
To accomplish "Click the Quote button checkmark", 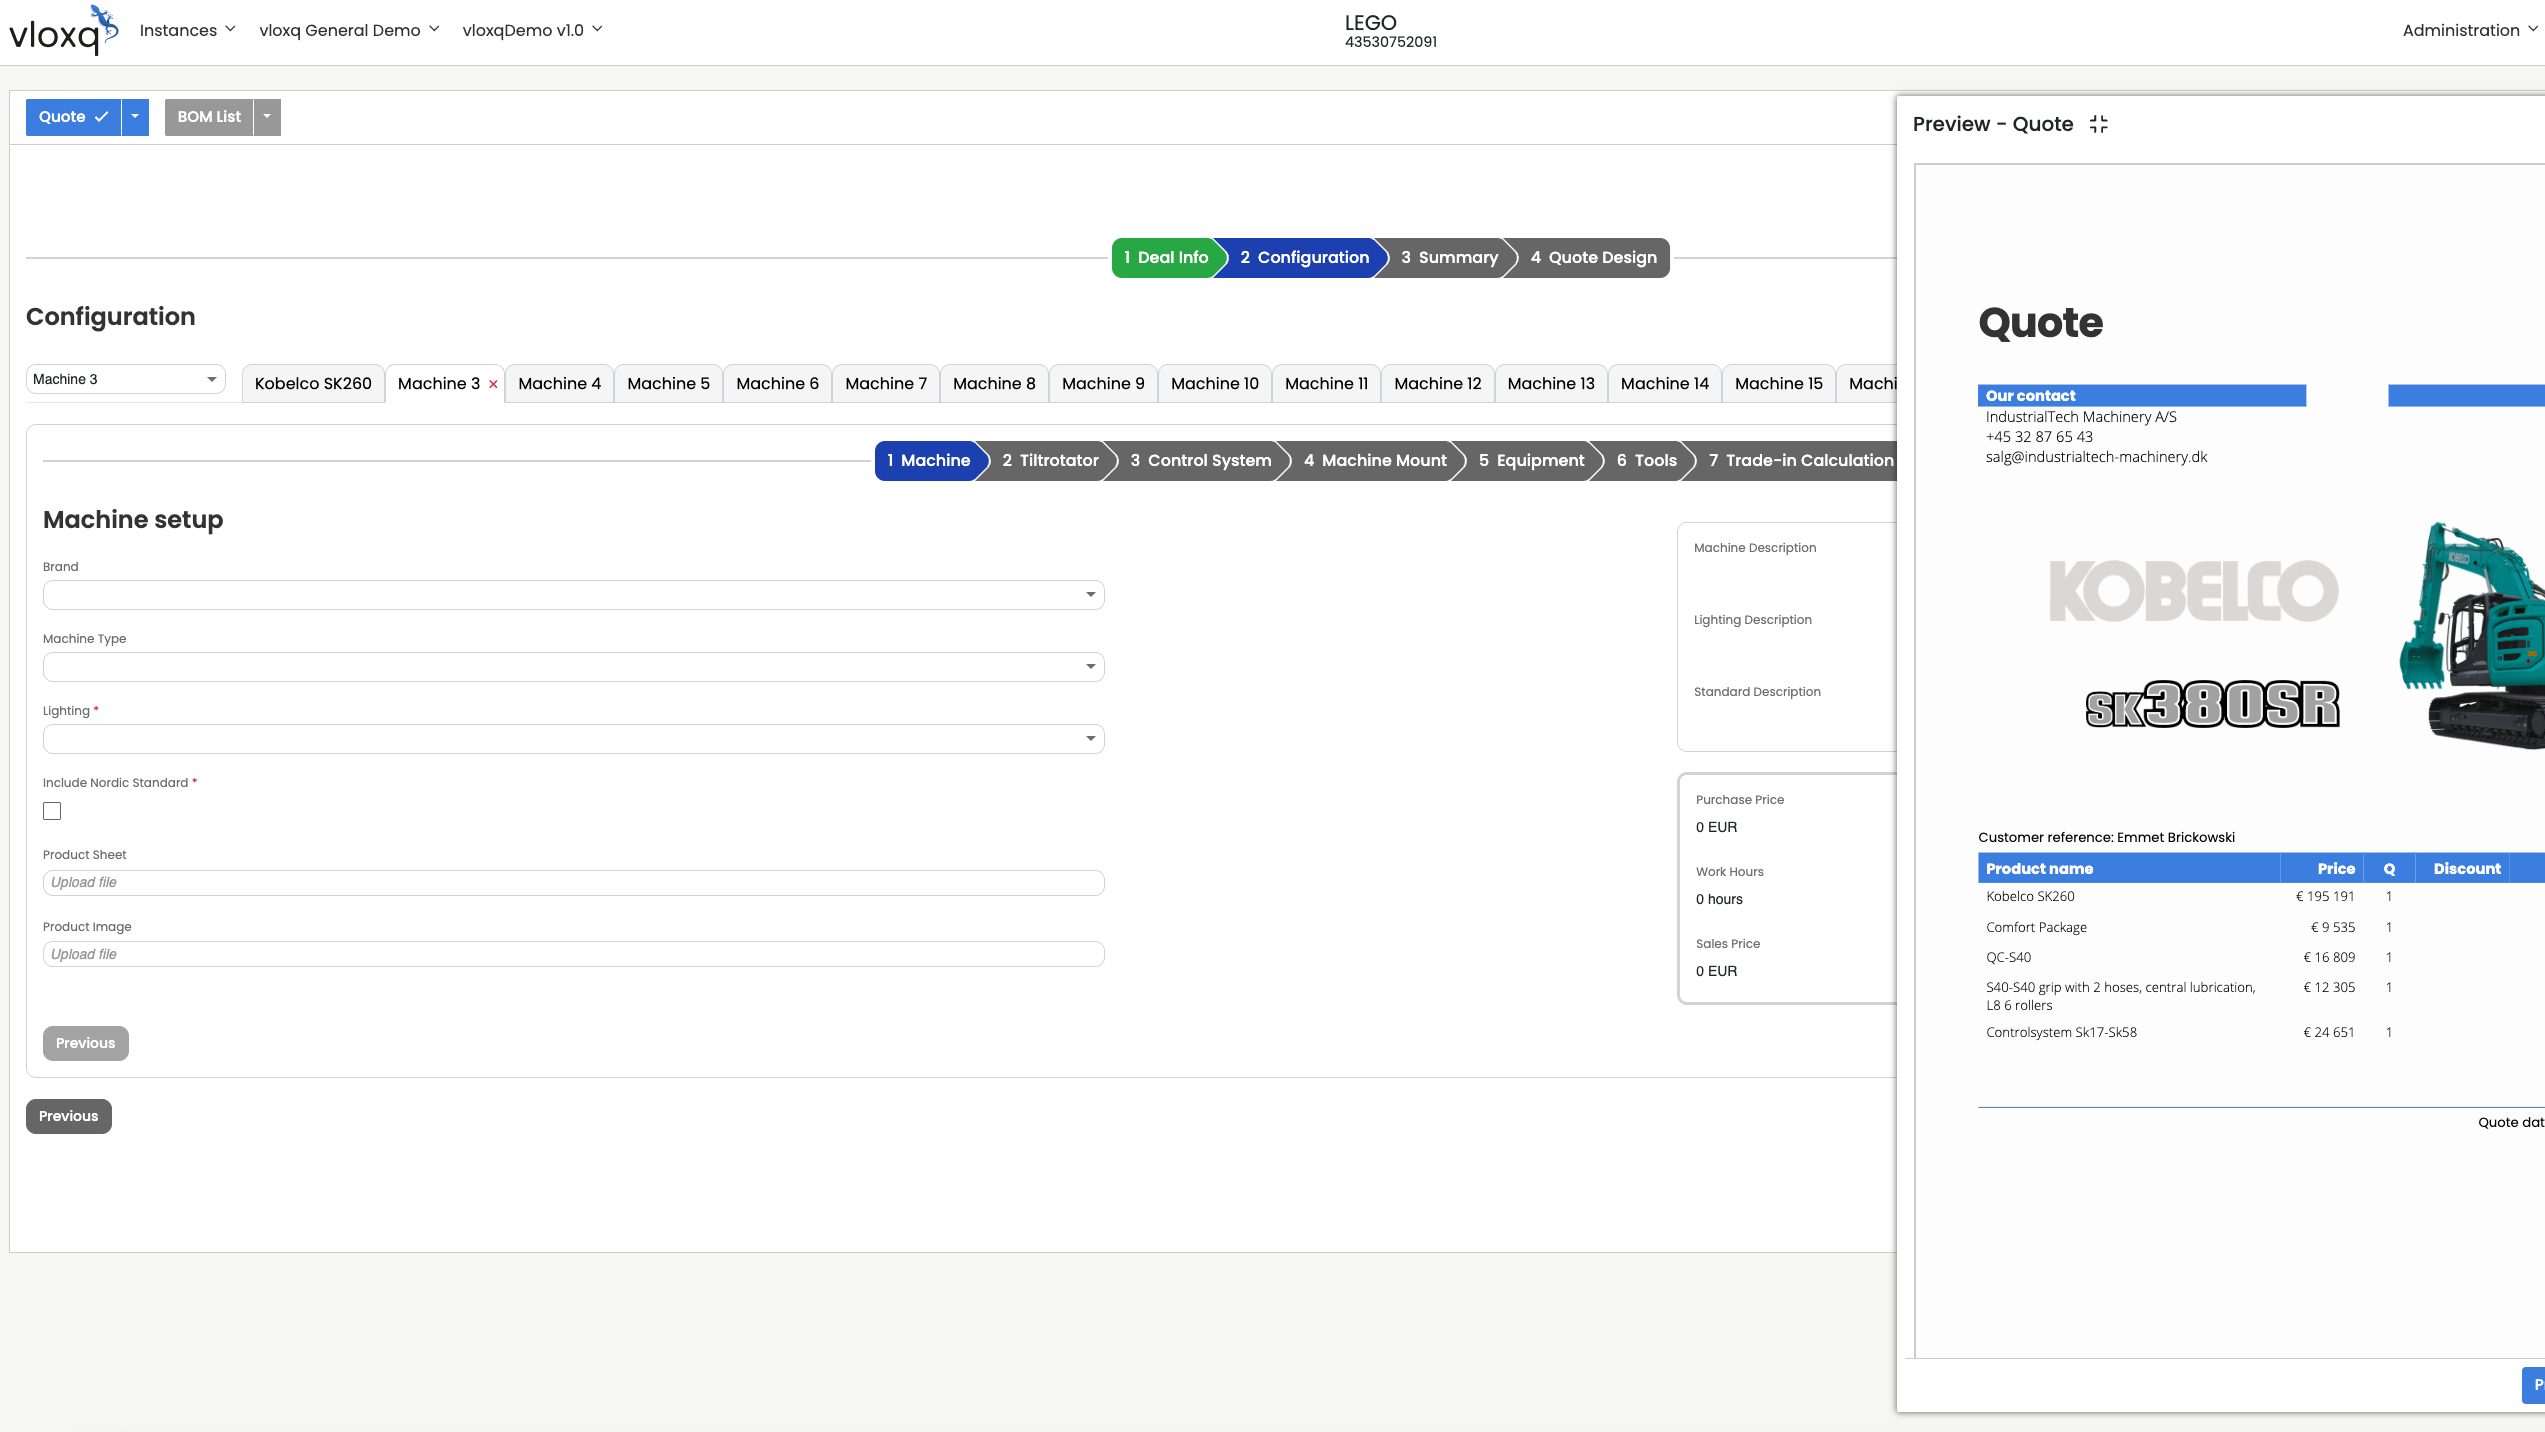I will tap(101, 117).
